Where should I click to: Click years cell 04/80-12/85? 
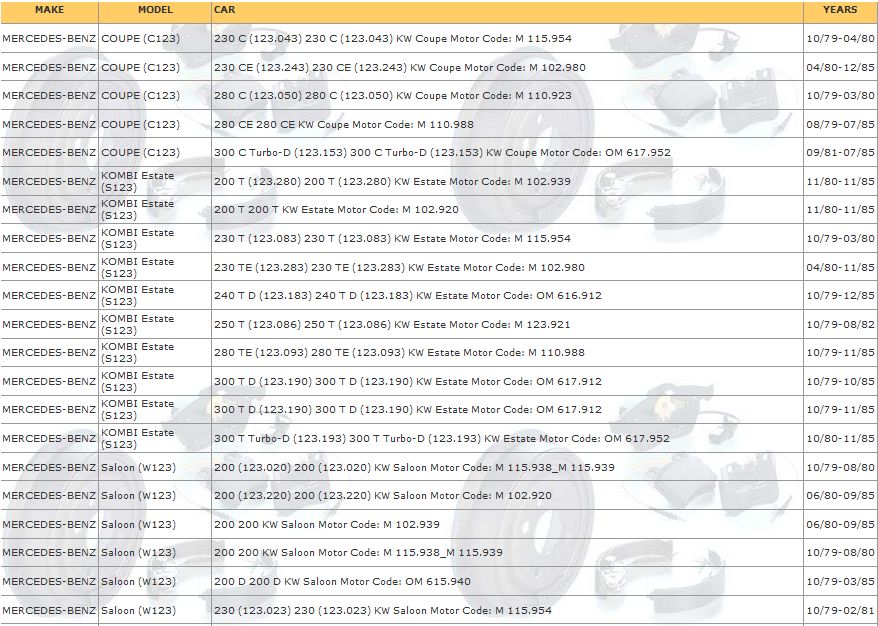point(840,68)
